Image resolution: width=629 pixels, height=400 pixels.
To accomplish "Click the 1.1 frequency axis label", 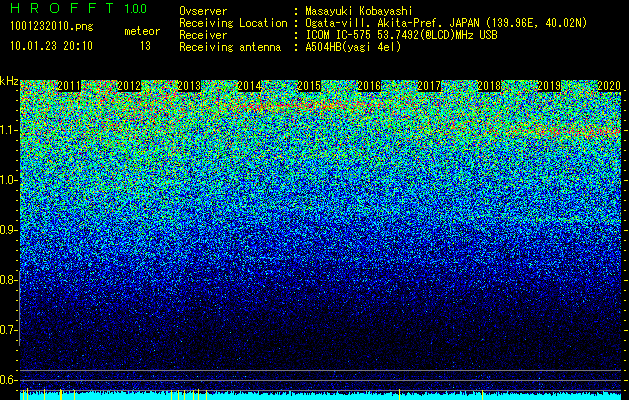I will click(8, 130).
